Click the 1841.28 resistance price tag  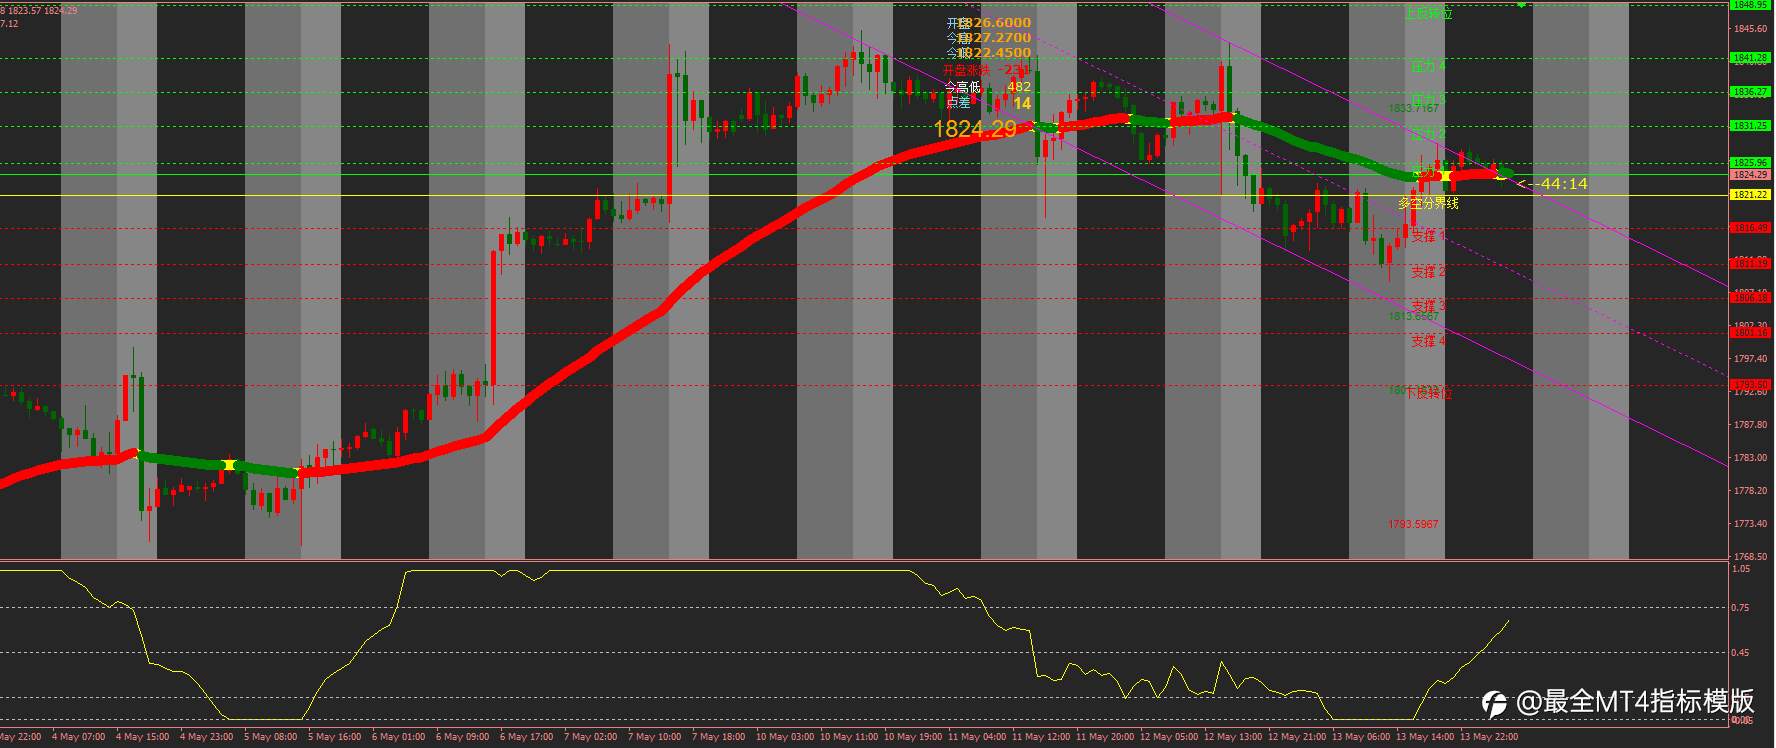tap(1750, 58)
